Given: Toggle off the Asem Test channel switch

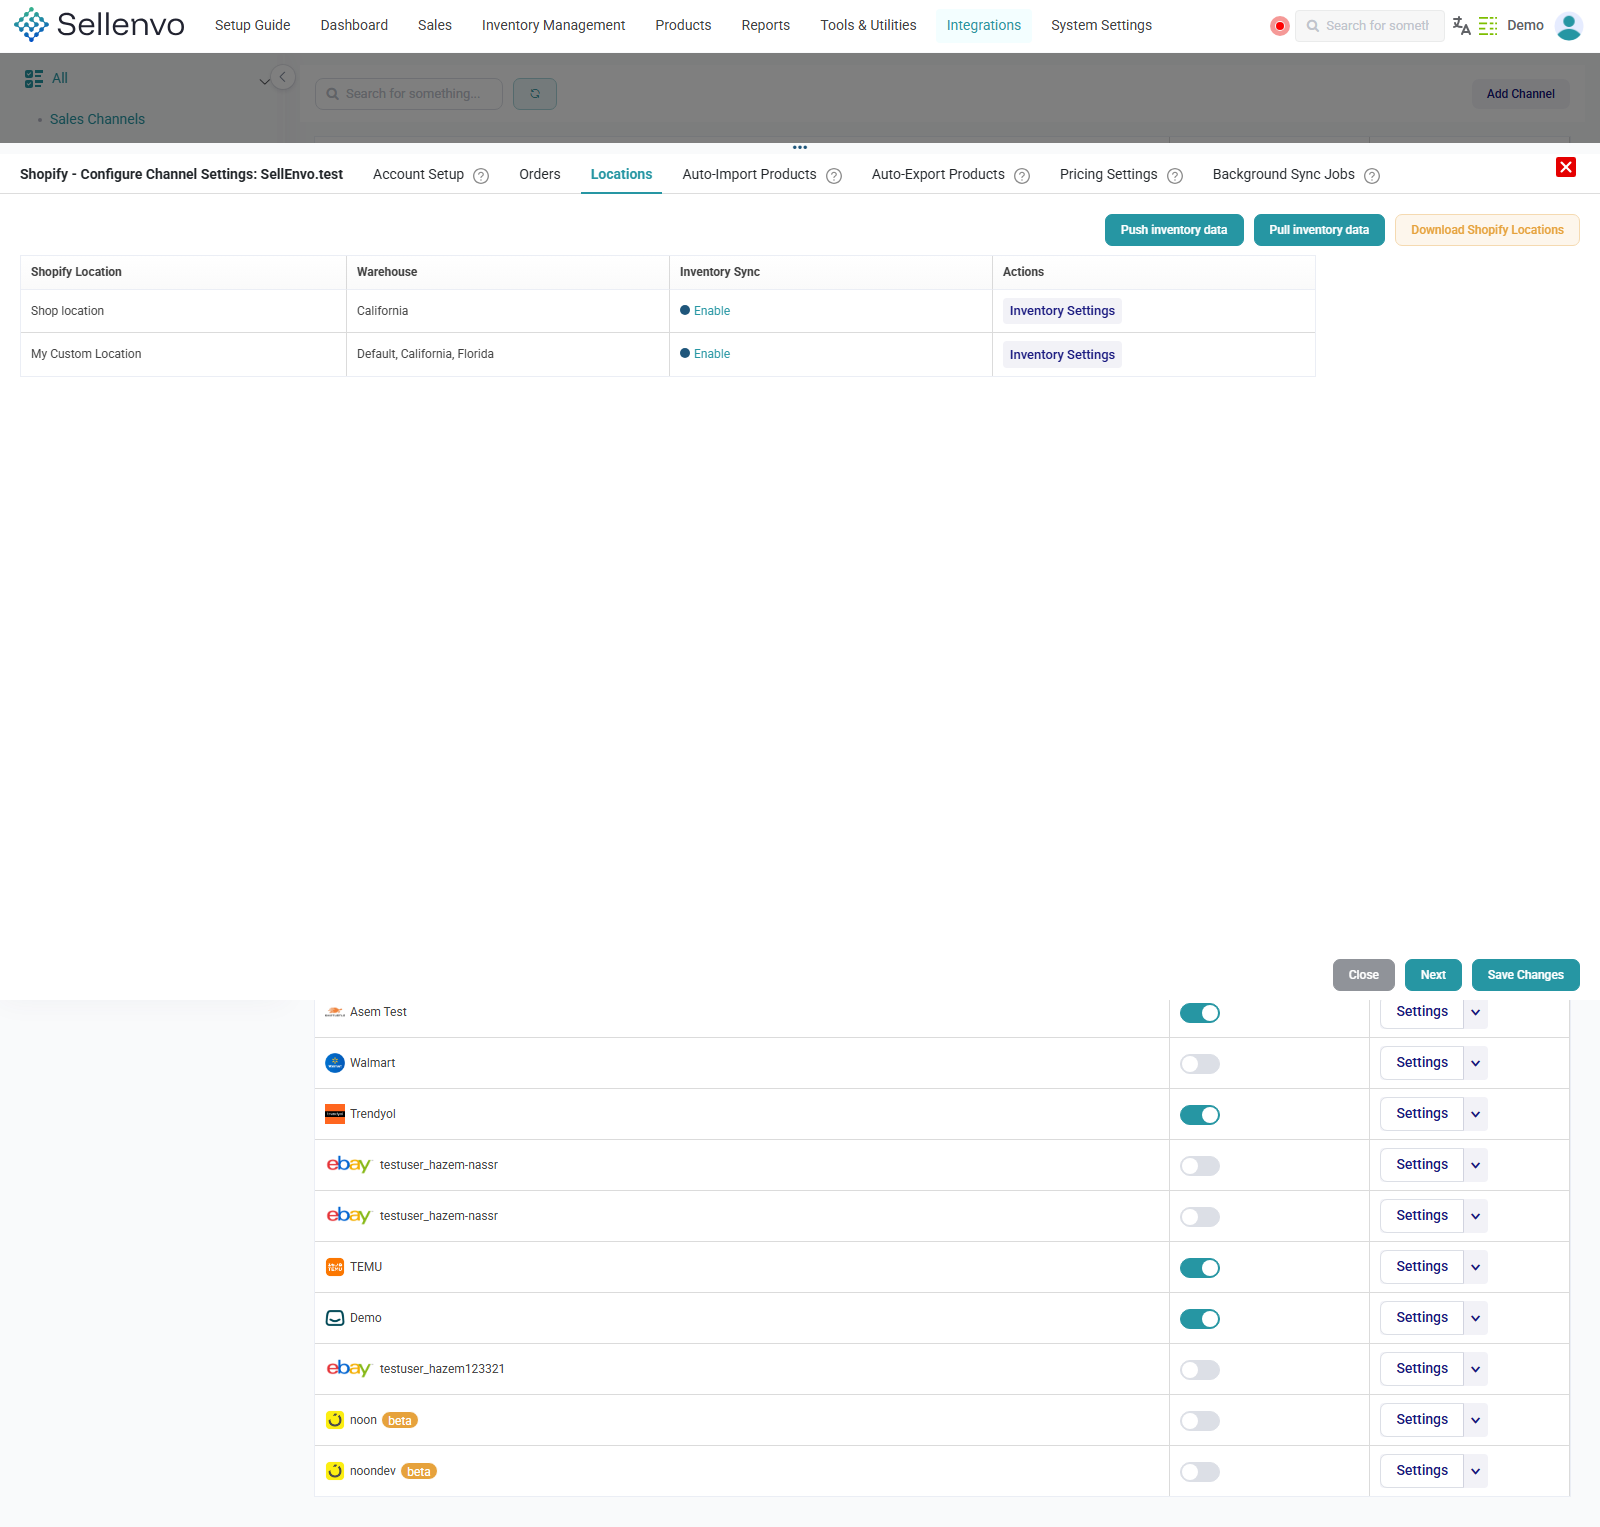Looking at the screenshot, I should [1200, 1013].
